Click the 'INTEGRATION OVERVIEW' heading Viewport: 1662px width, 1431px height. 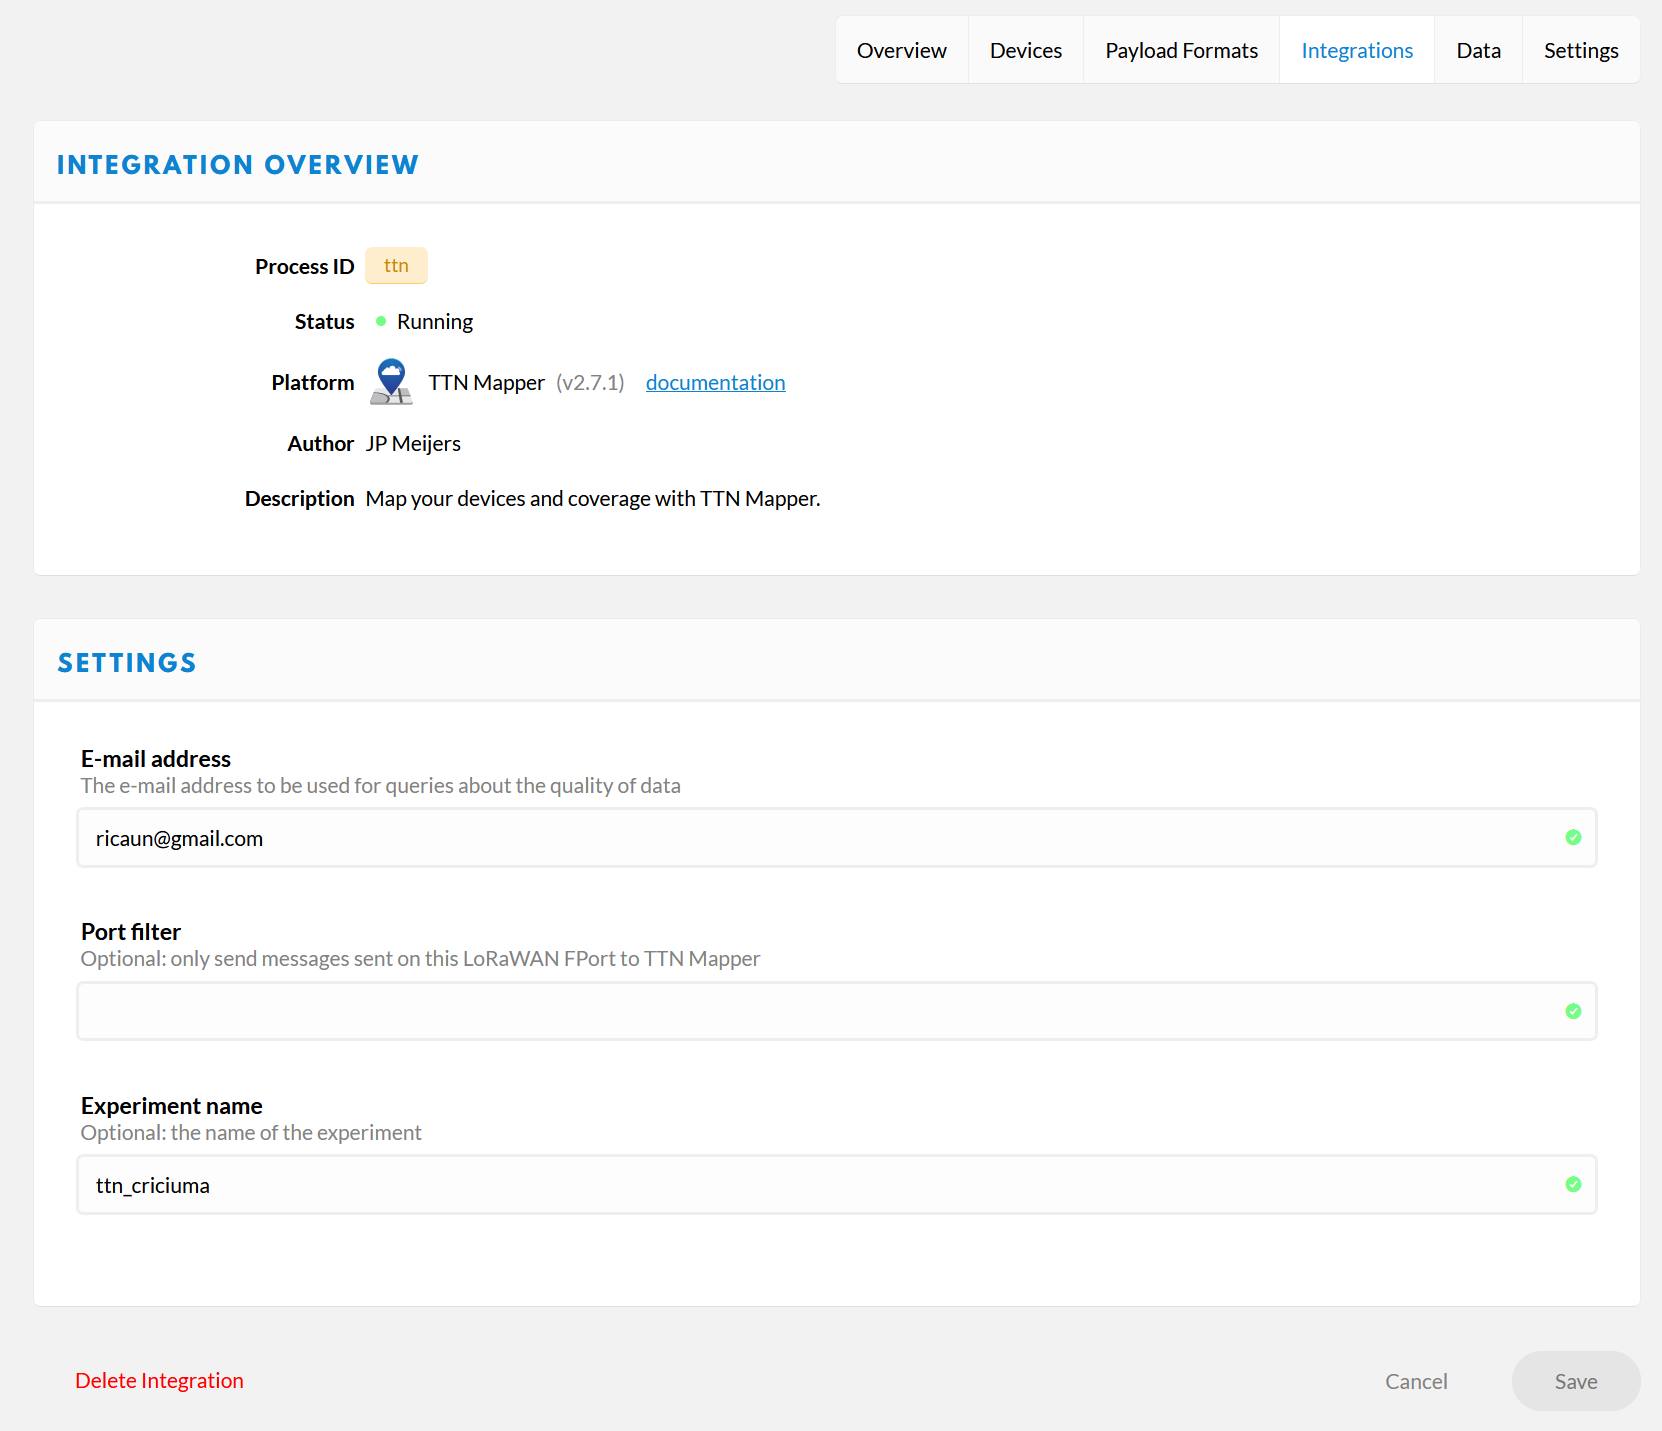[238, 164]
